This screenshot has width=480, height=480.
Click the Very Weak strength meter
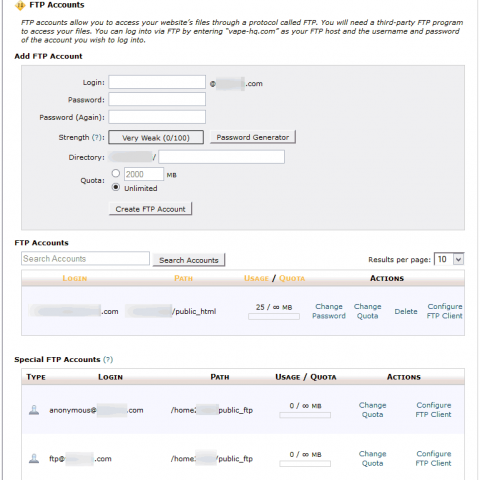[x=156, y=137]
